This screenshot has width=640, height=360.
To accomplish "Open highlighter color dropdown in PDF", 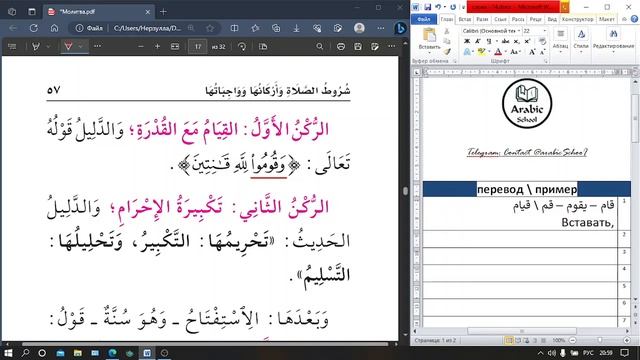I will pyautogui.click(x=80, y=47).
